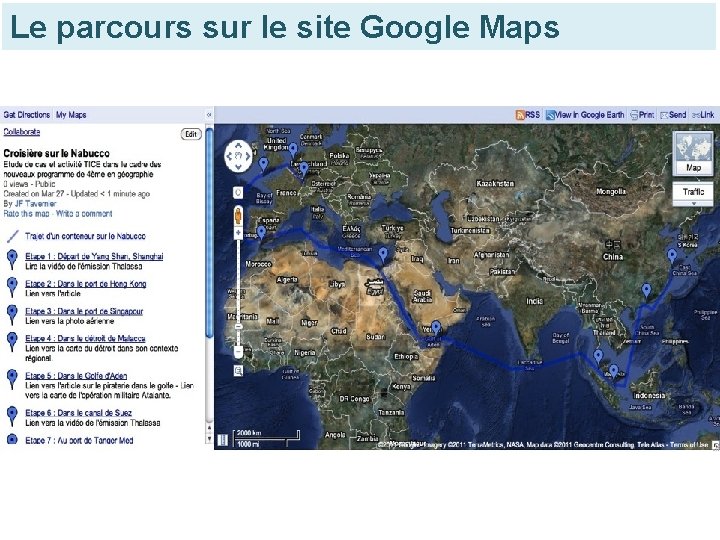Click the Malacca strait map marker
Screen dimensions: 720x540
[598, 356]
